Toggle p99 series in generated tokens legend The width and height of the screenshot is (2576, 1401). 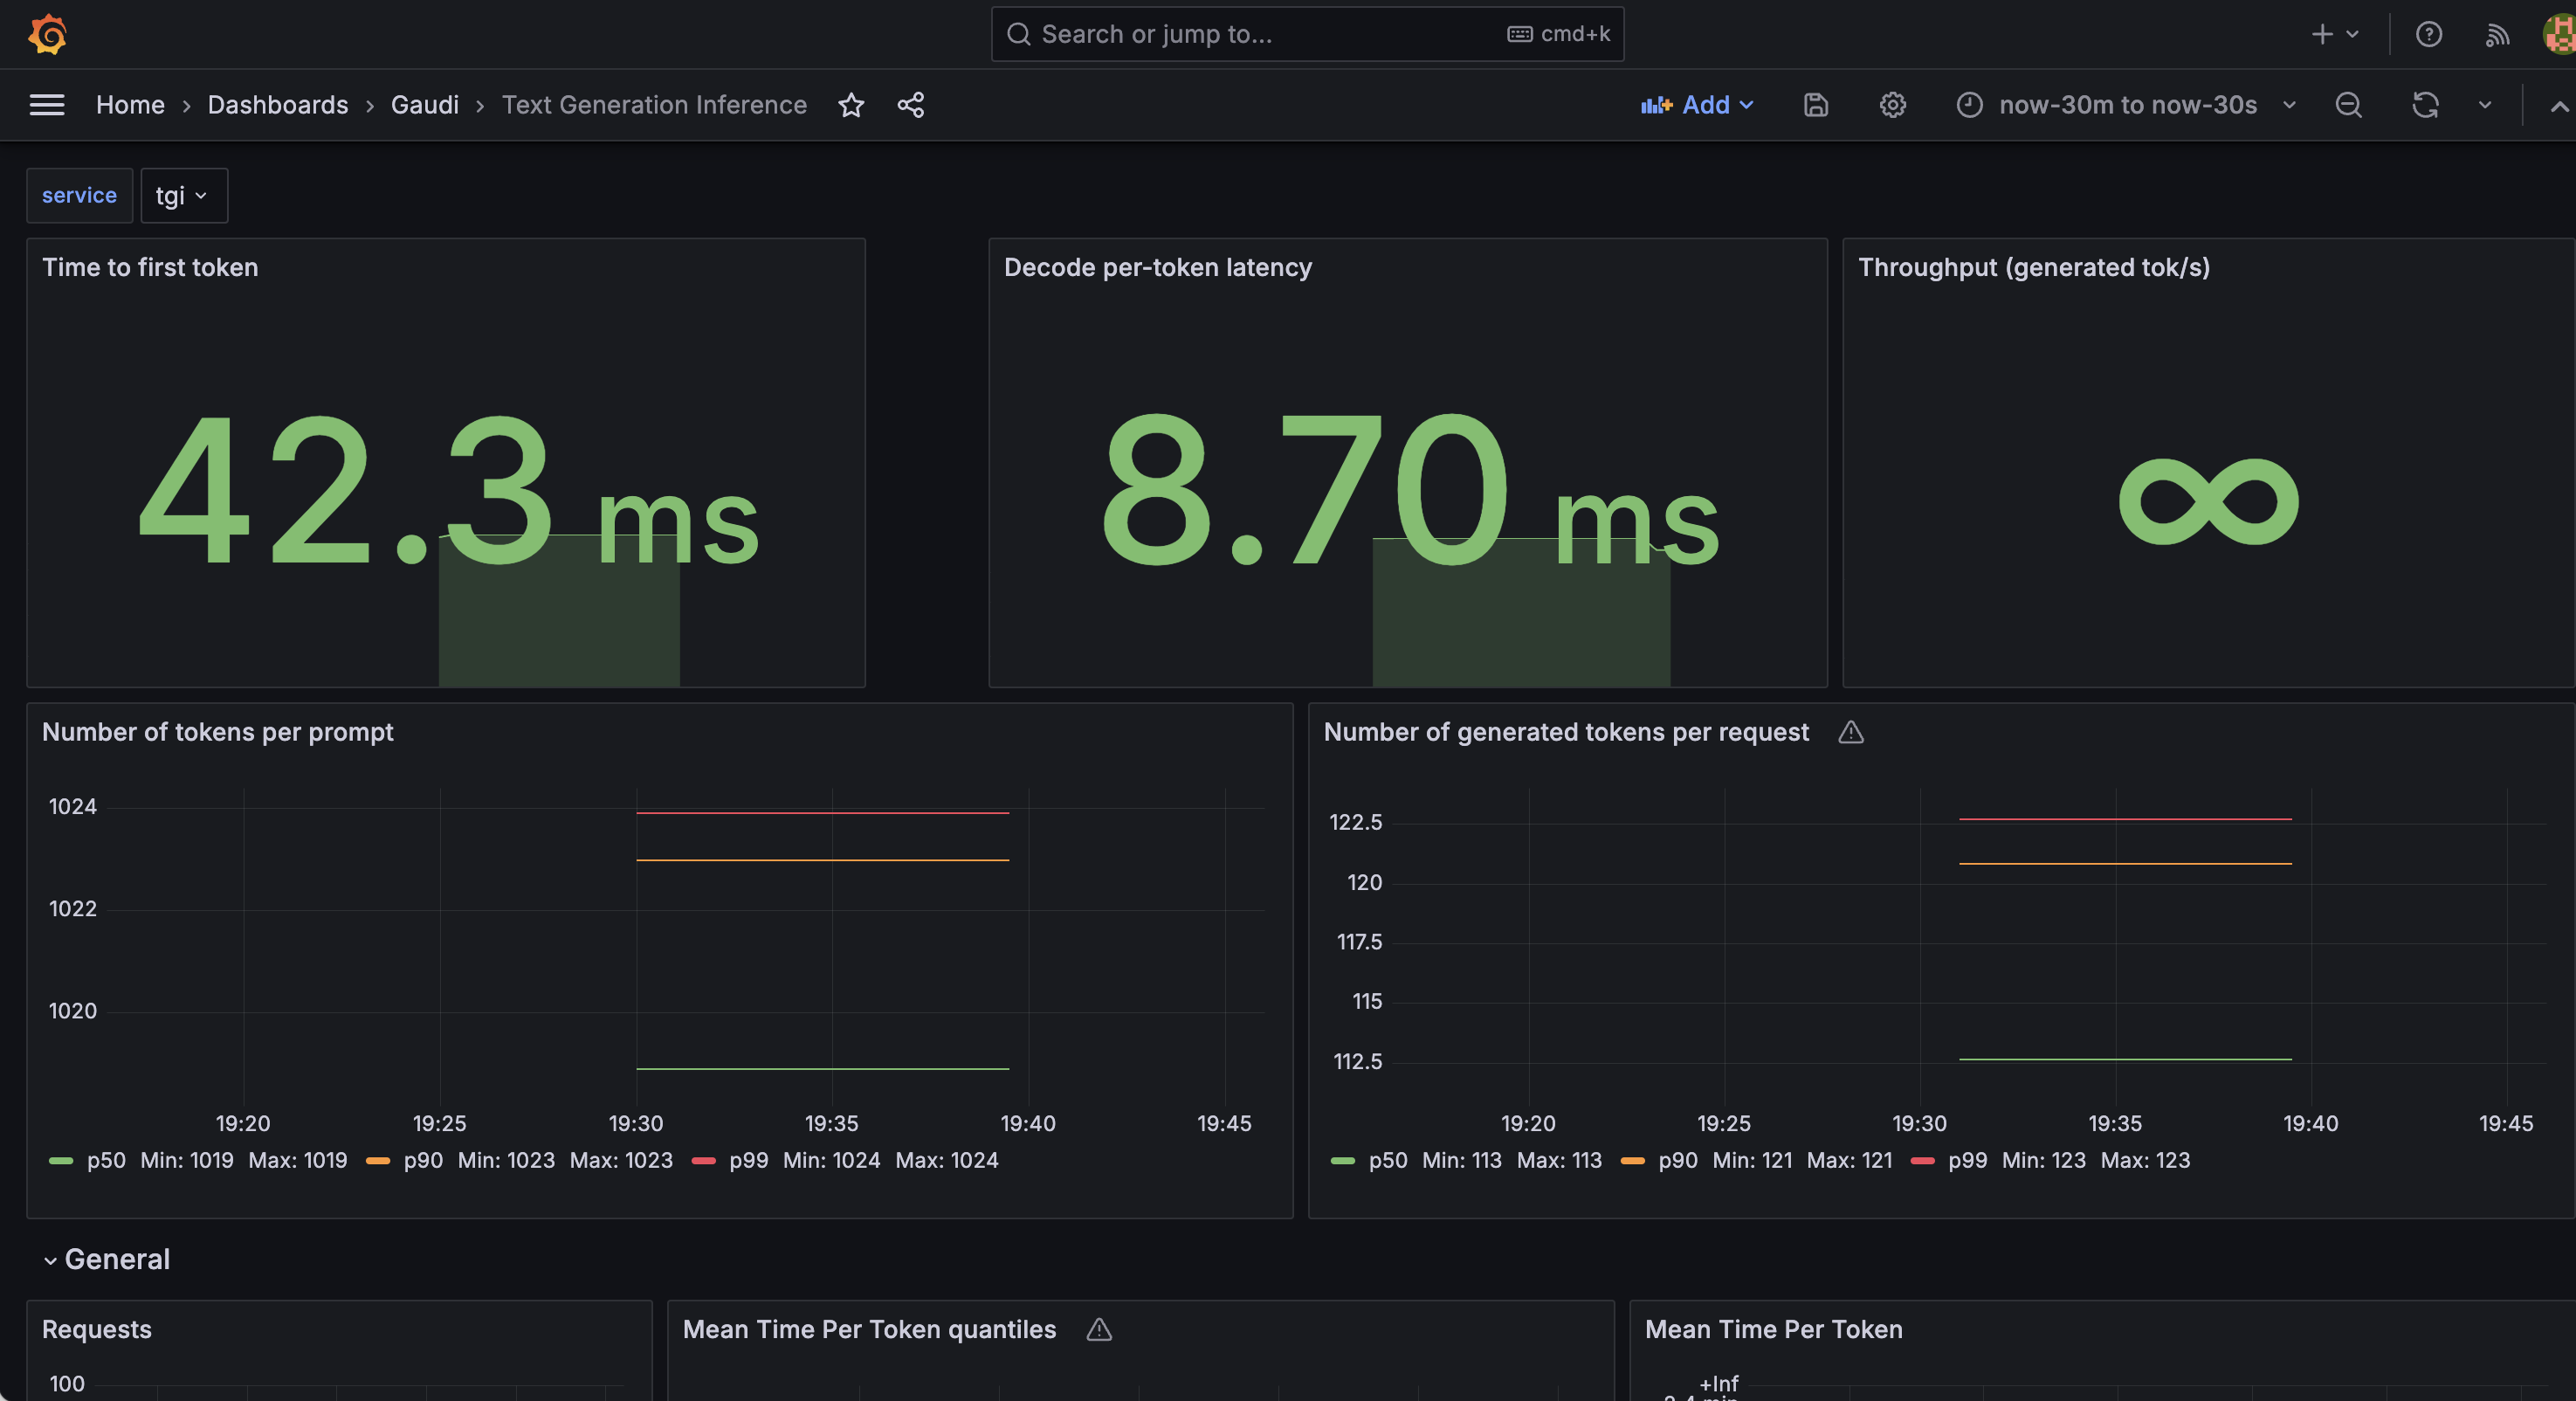(1967, 1160)
